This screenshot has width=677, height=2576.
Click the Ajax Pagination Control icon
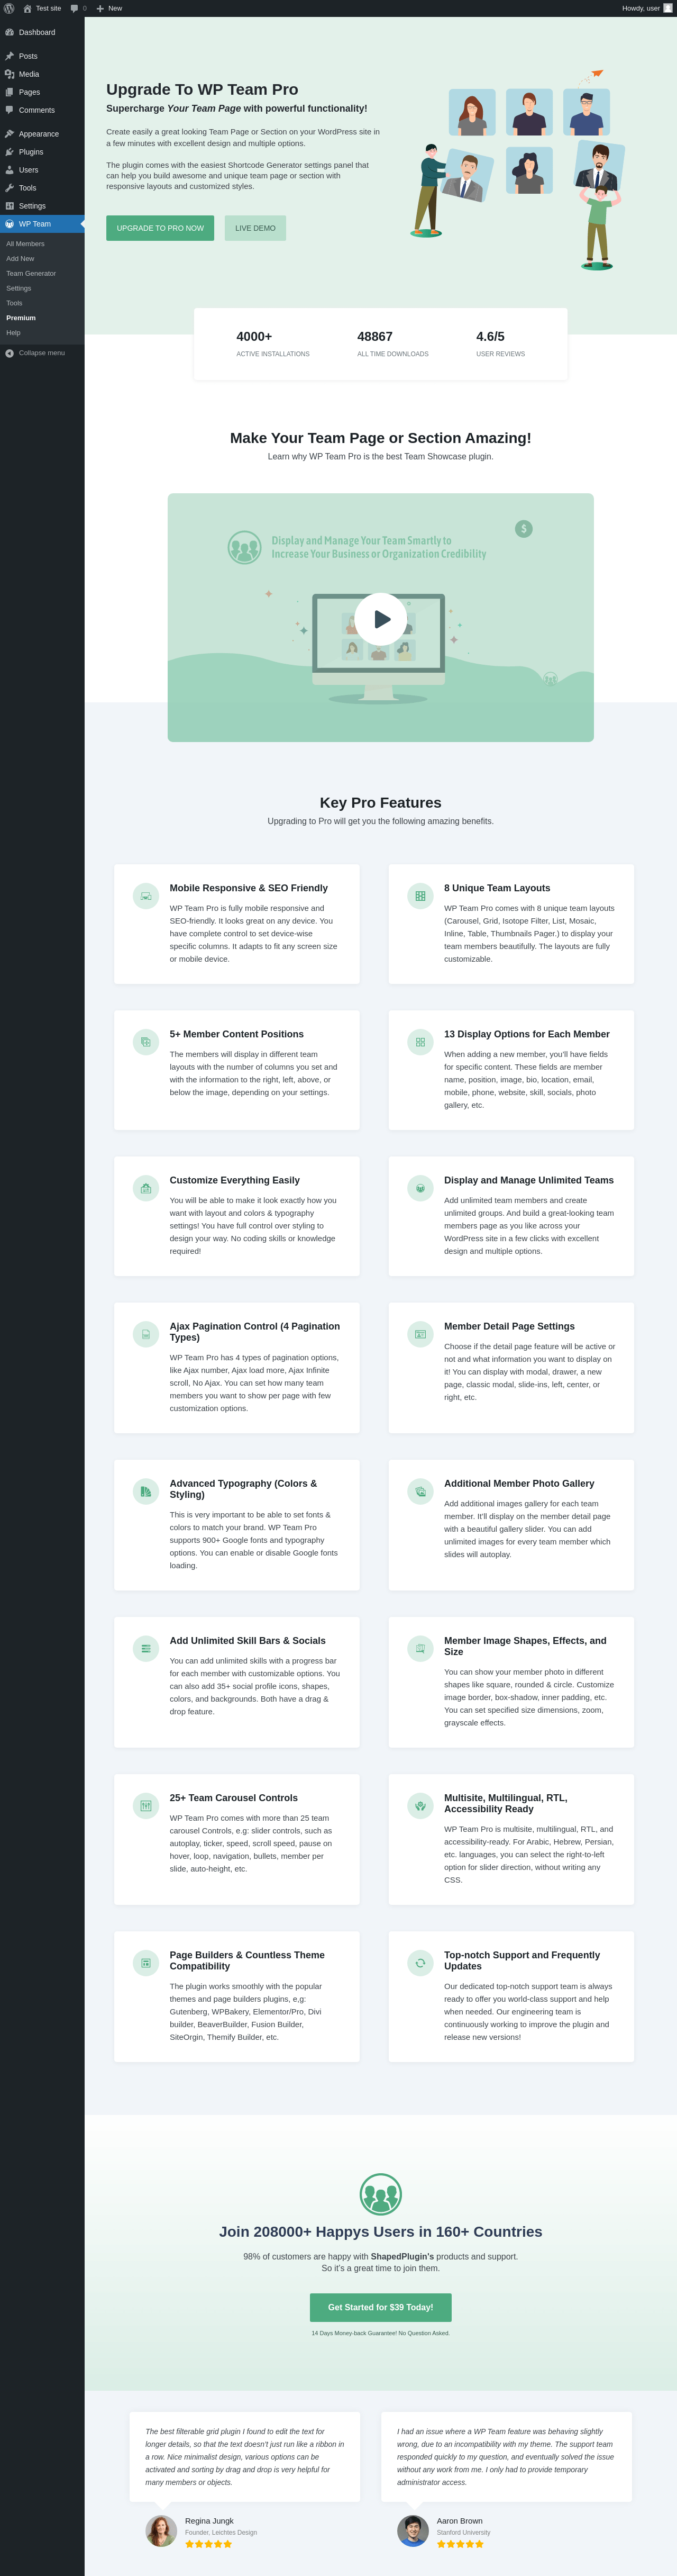[x=146, y=1334]
